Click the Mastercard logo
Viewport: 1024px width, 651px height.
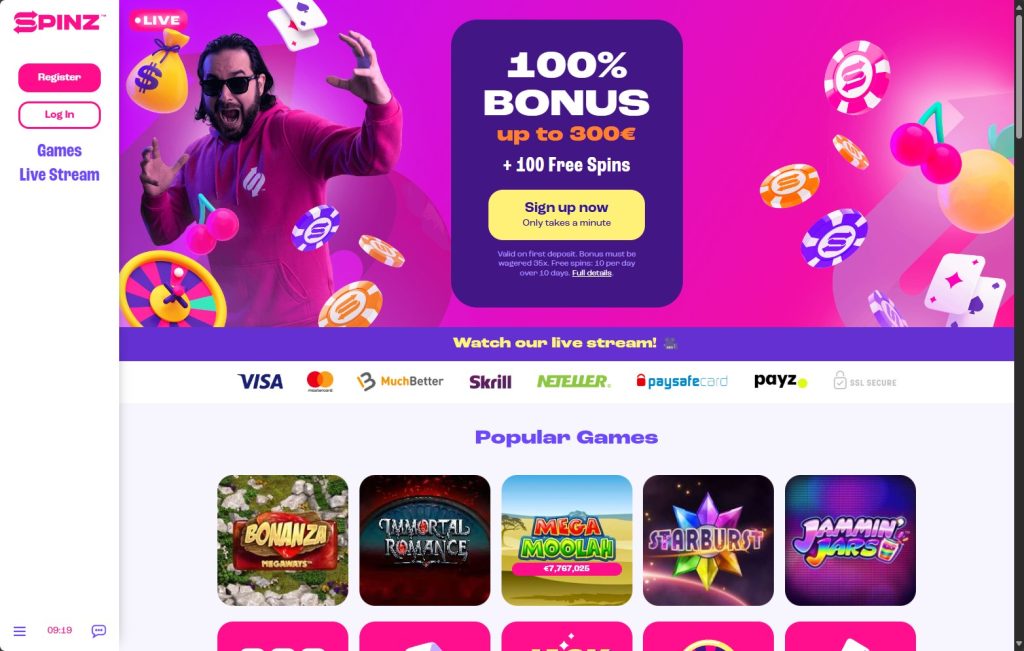(320, 381)
